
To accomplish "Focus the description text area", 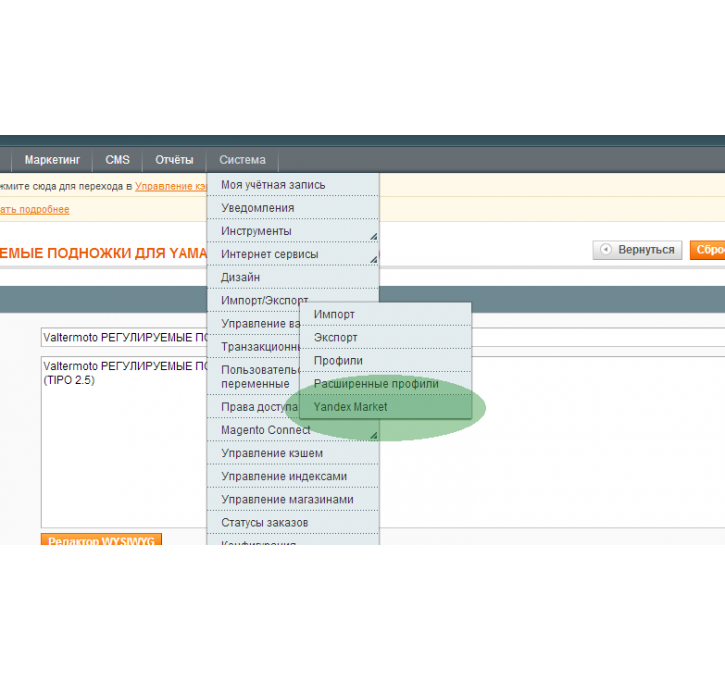I will [124, 442].
